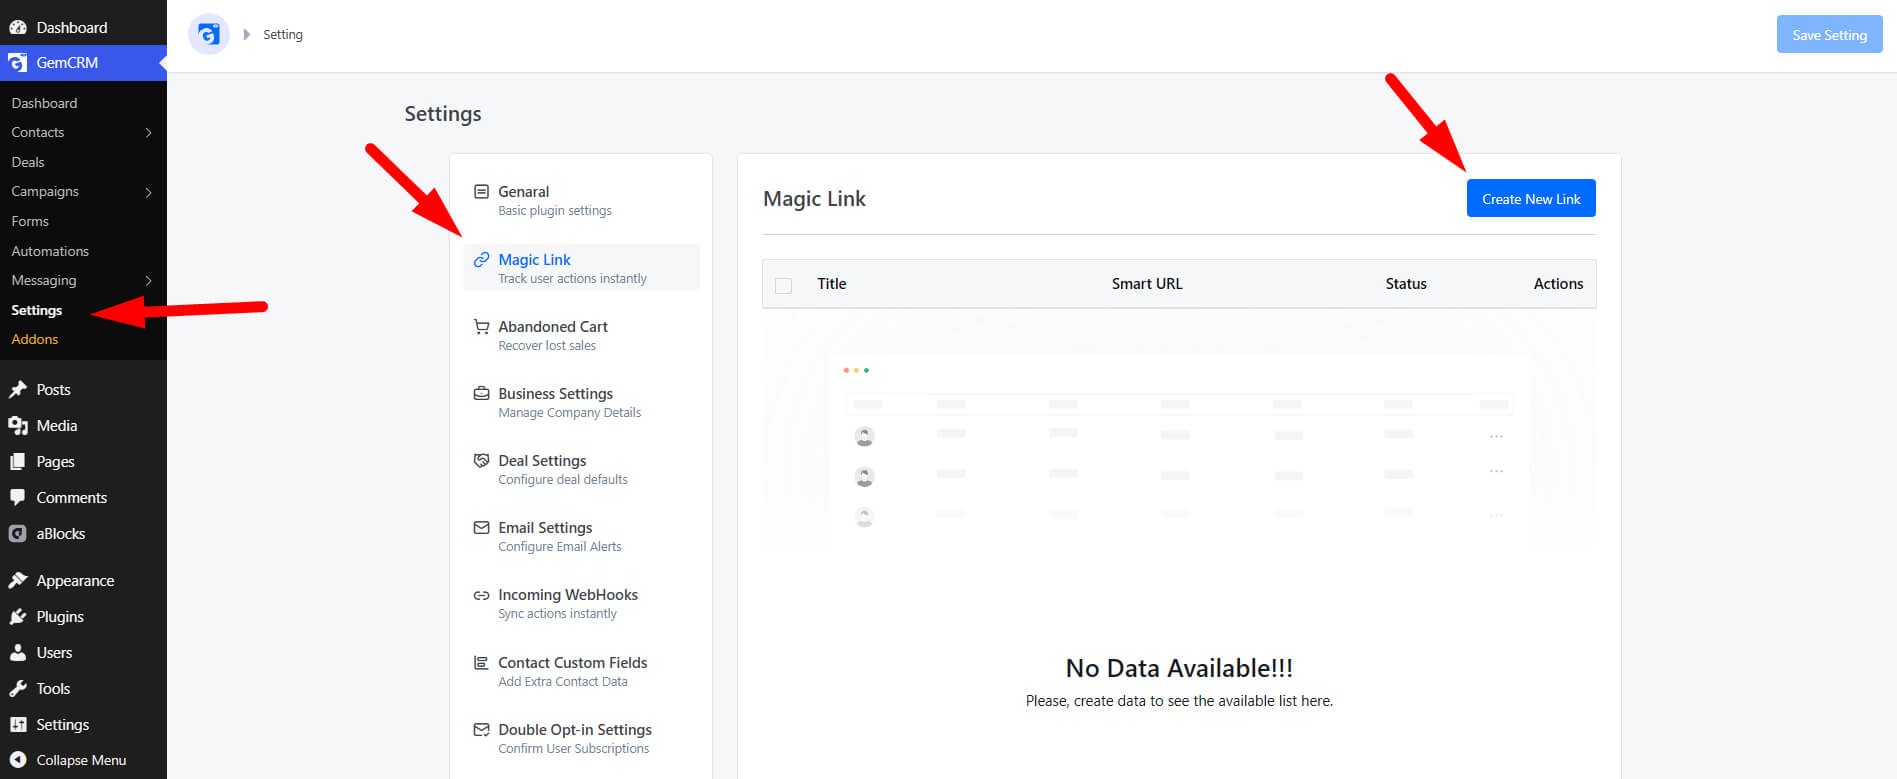Click the Plugins plug icon

tap(18, 616)
